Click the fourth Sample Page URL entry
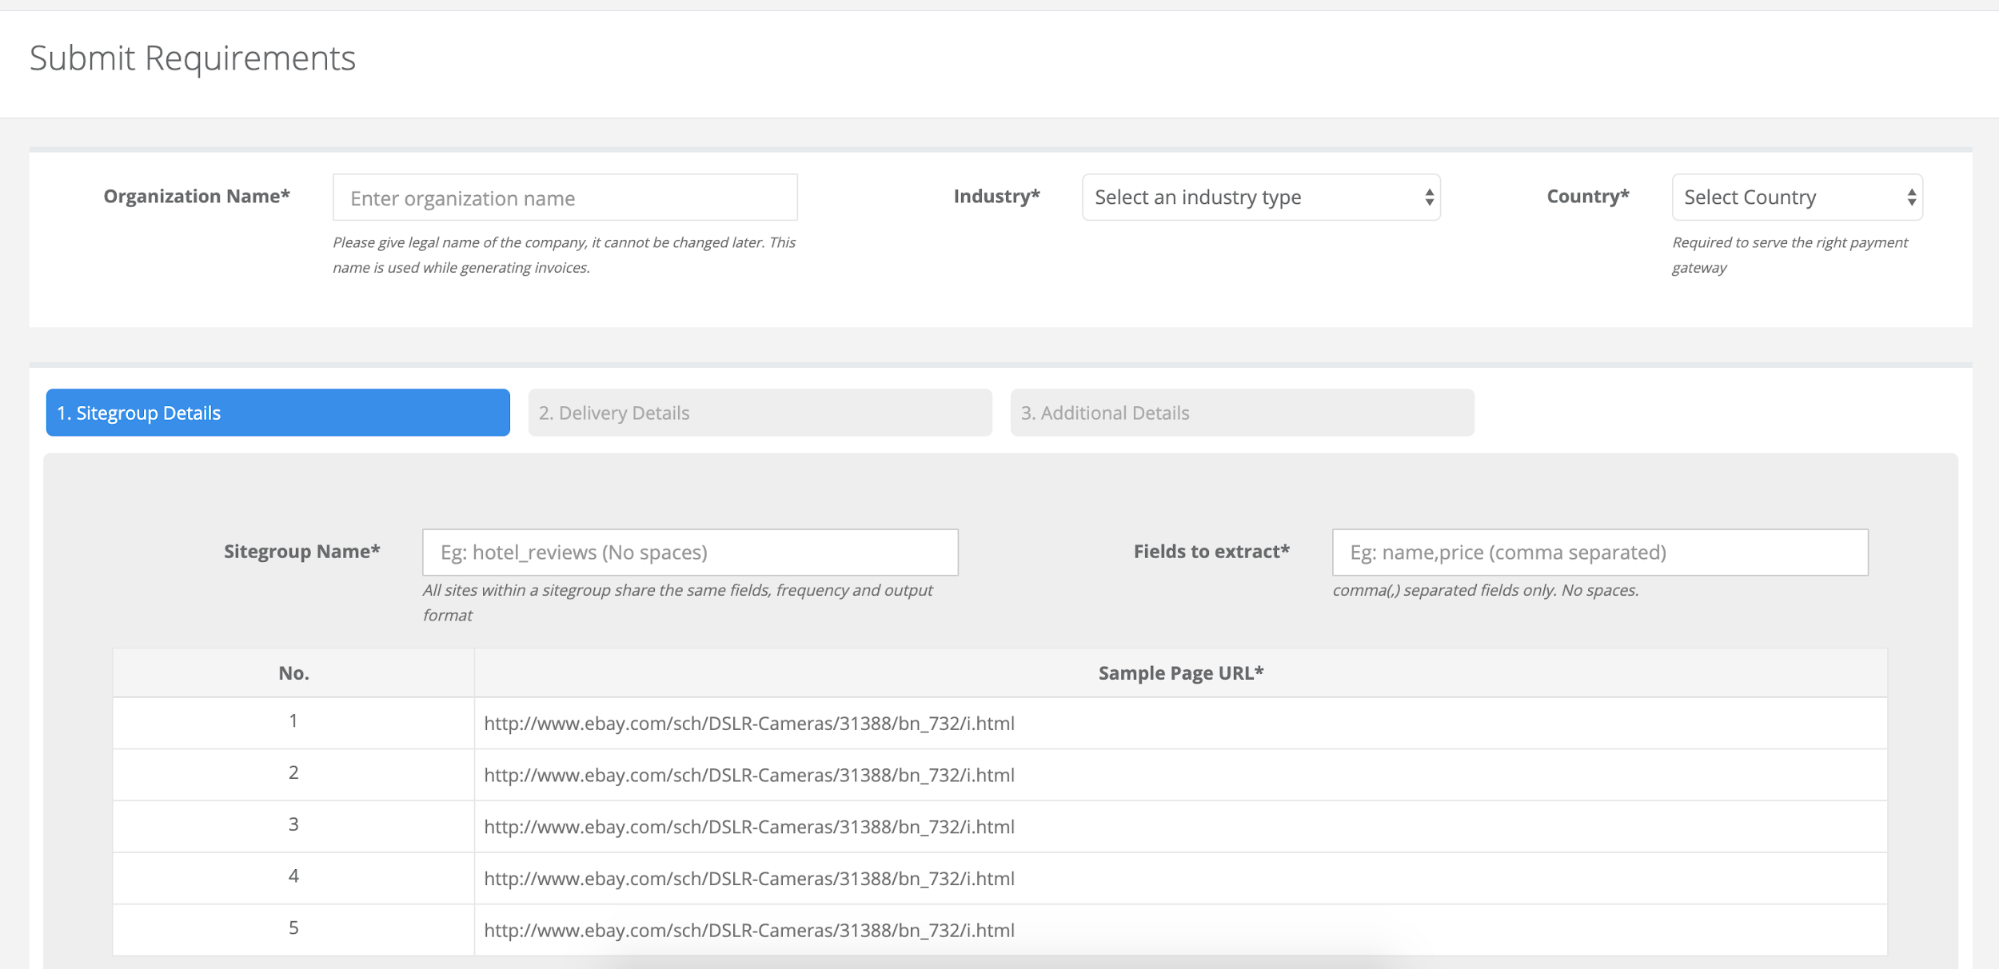 tap(749, 878)
